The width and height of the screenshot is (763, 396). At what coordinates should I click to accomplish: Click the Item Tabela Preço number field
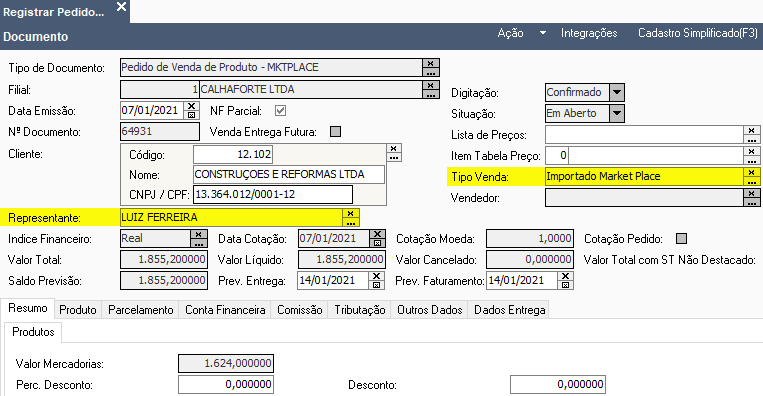click(557, 156)
